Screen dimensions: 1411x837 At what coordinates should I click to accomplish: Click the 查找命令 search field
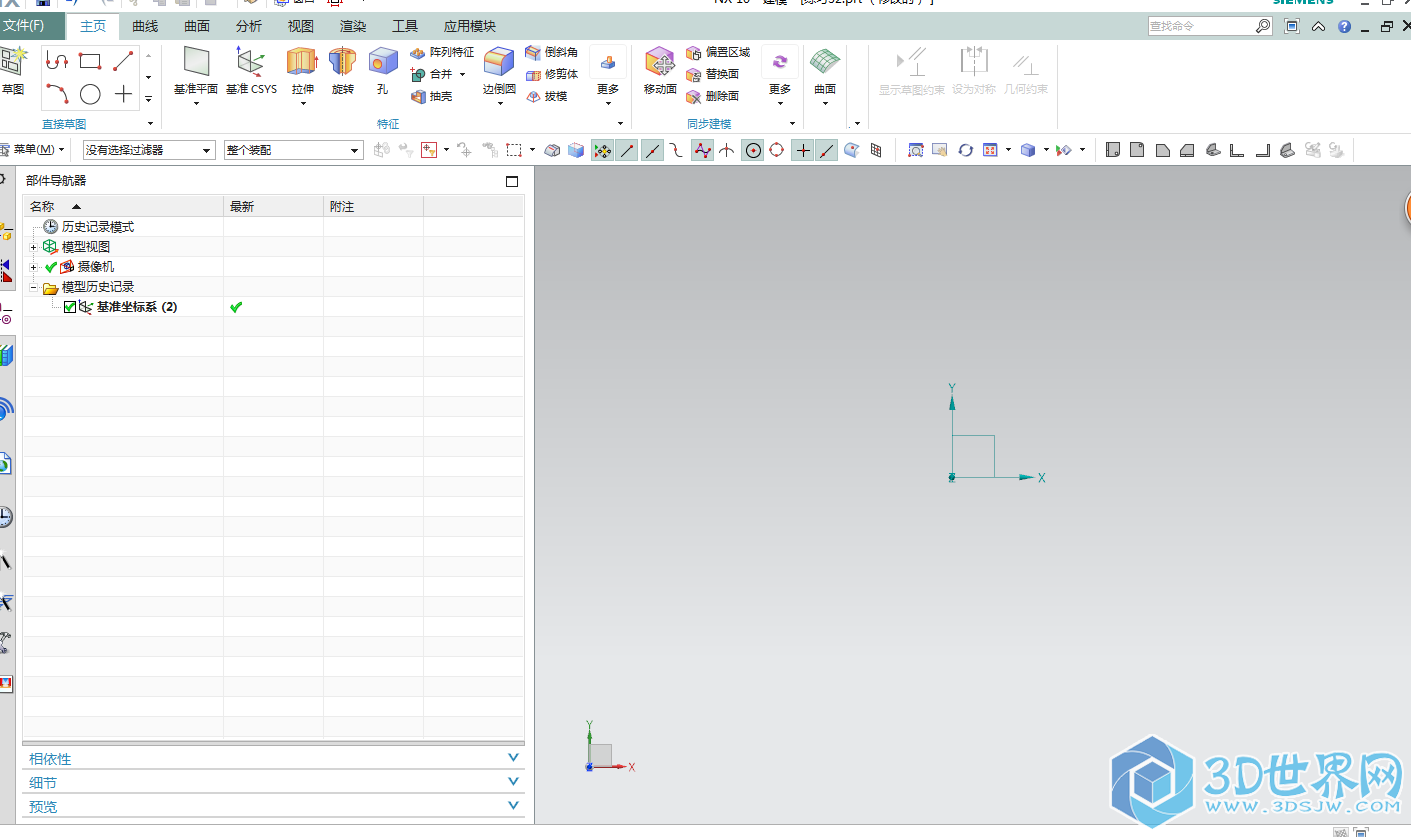(1201, 26)
